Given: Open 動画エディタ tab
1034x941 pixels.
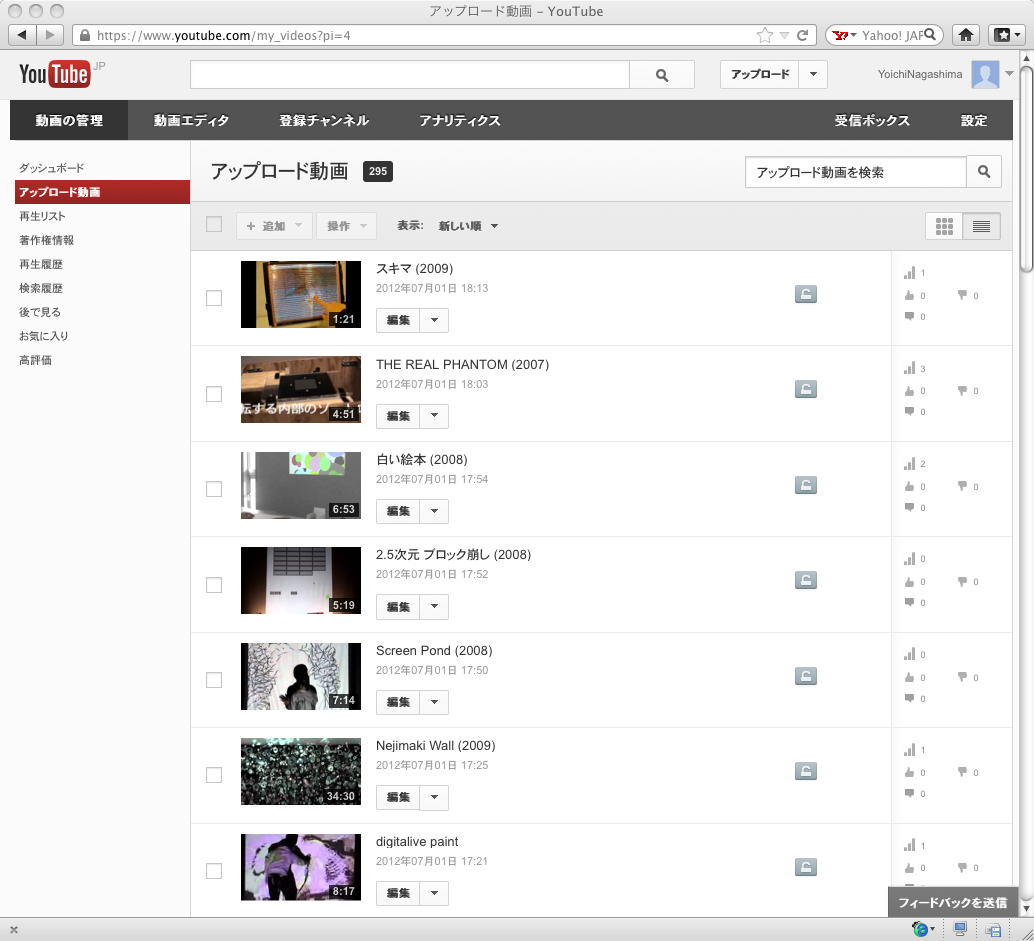Looking at the screenshot, I should coord(191,120).
